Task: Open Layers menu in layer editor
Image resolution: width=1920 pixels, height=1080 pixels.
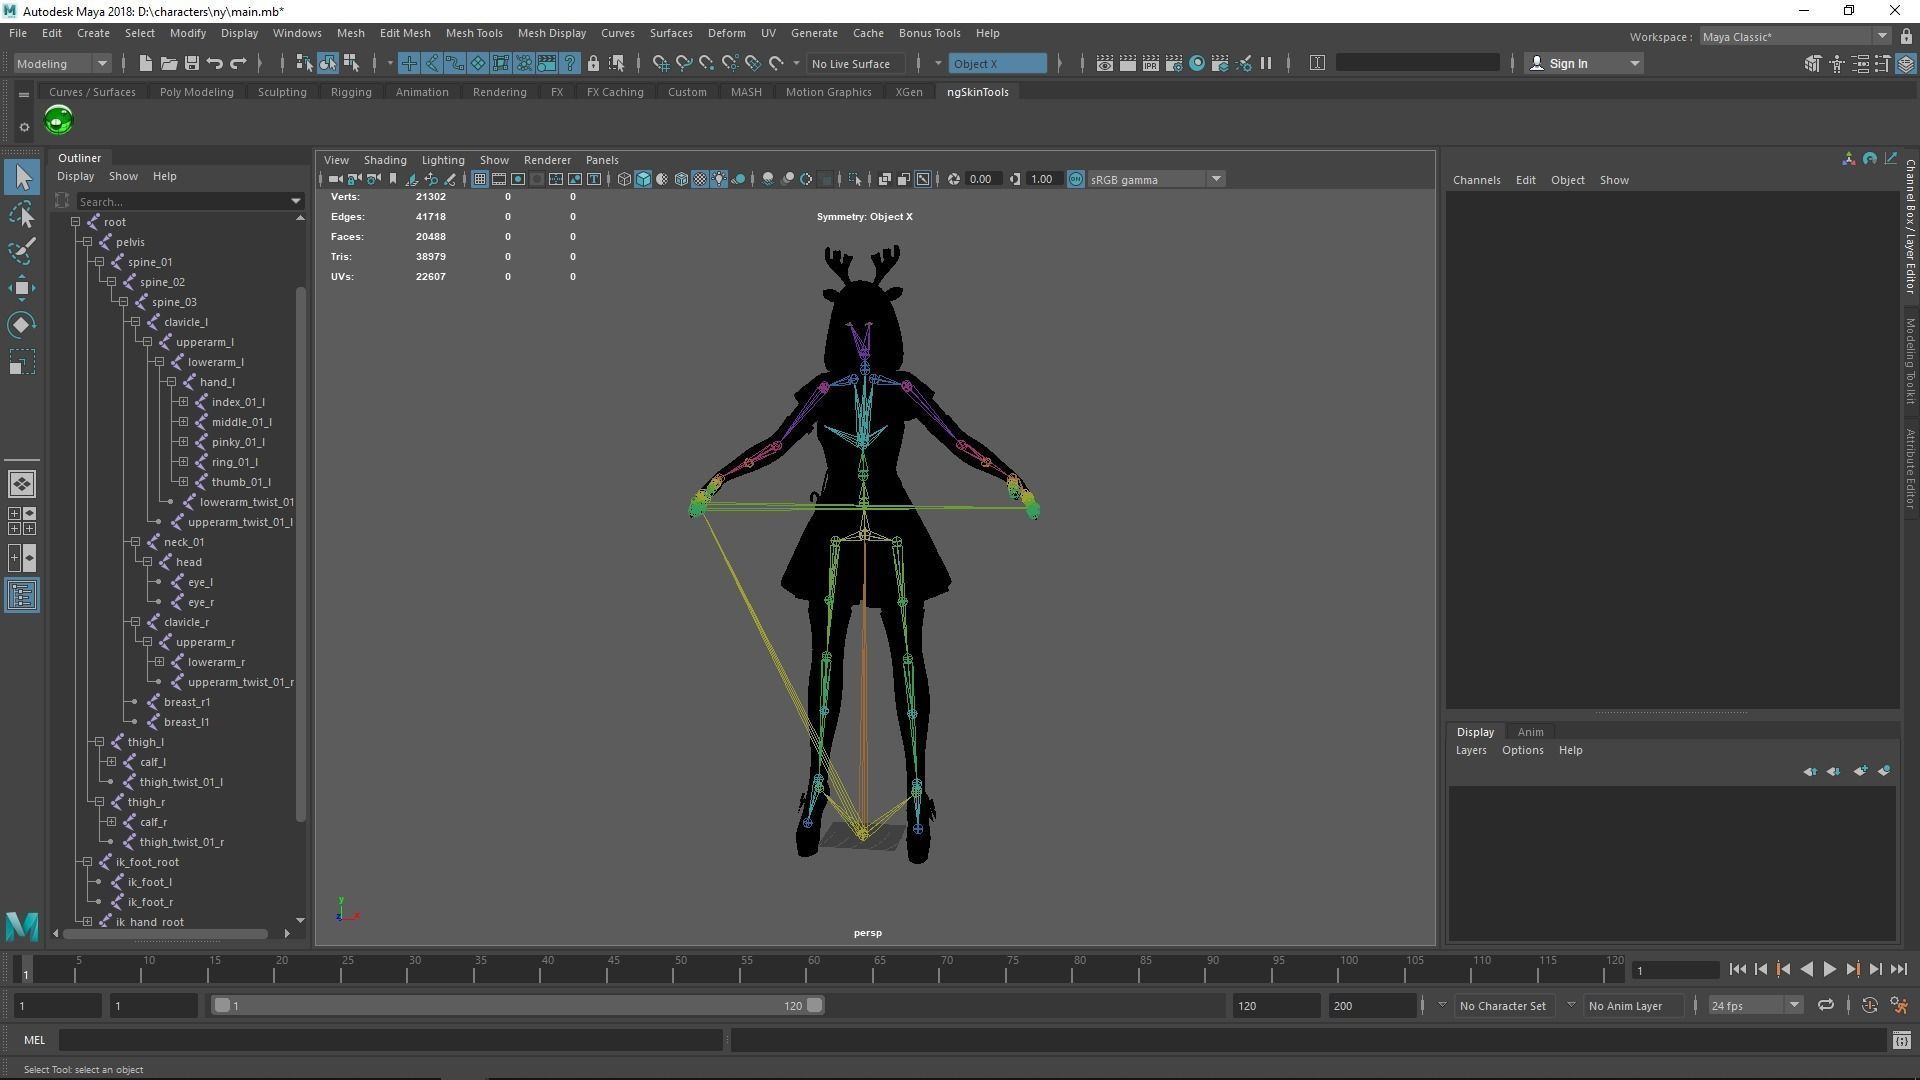Action: click(x=1470, y=750)
